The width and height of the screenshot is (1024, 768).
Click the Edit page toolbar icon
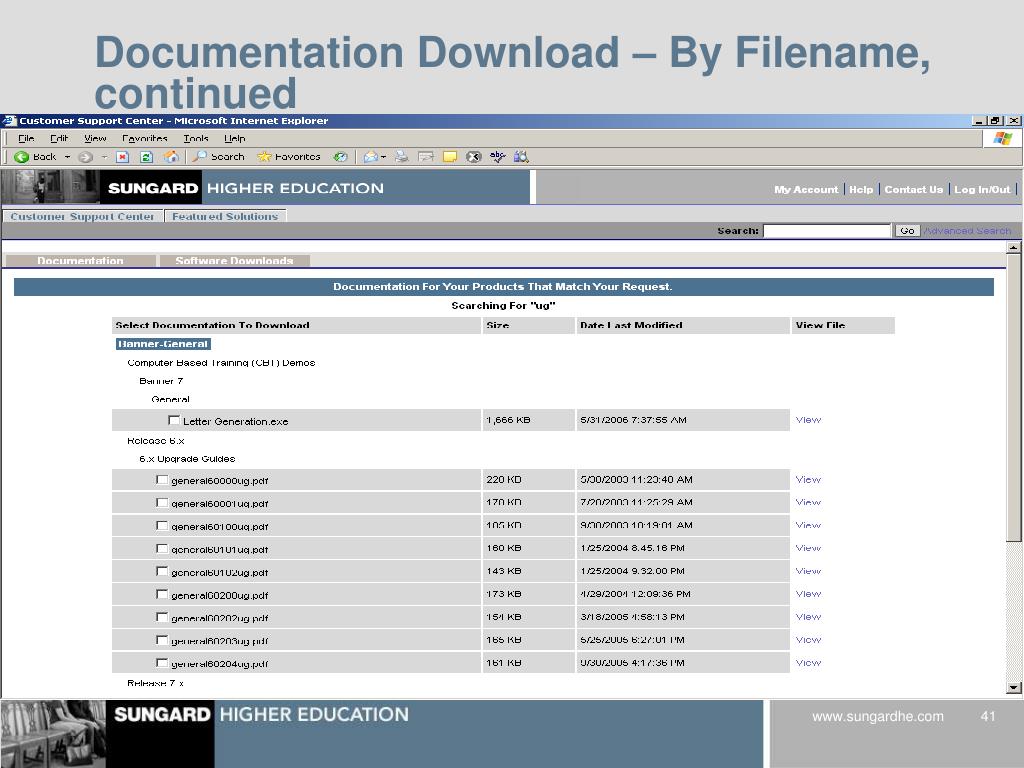426,157
